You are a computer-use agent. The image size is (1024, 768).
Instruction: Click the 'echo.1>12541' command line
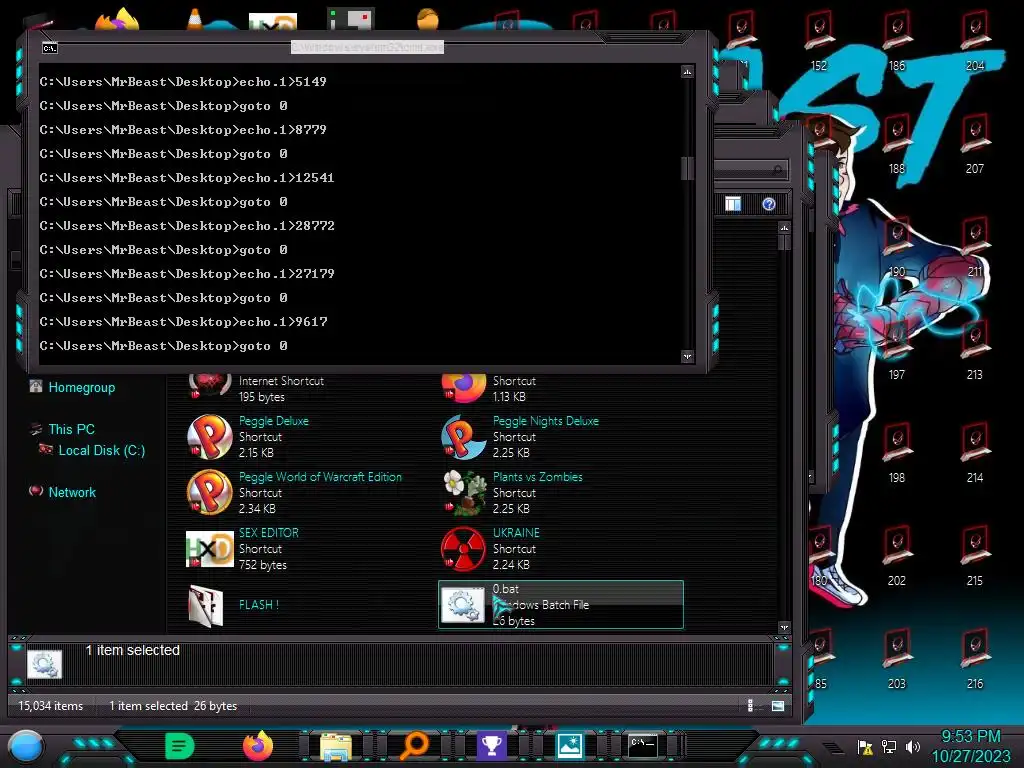pyautogui.click(x=187, y=178)
